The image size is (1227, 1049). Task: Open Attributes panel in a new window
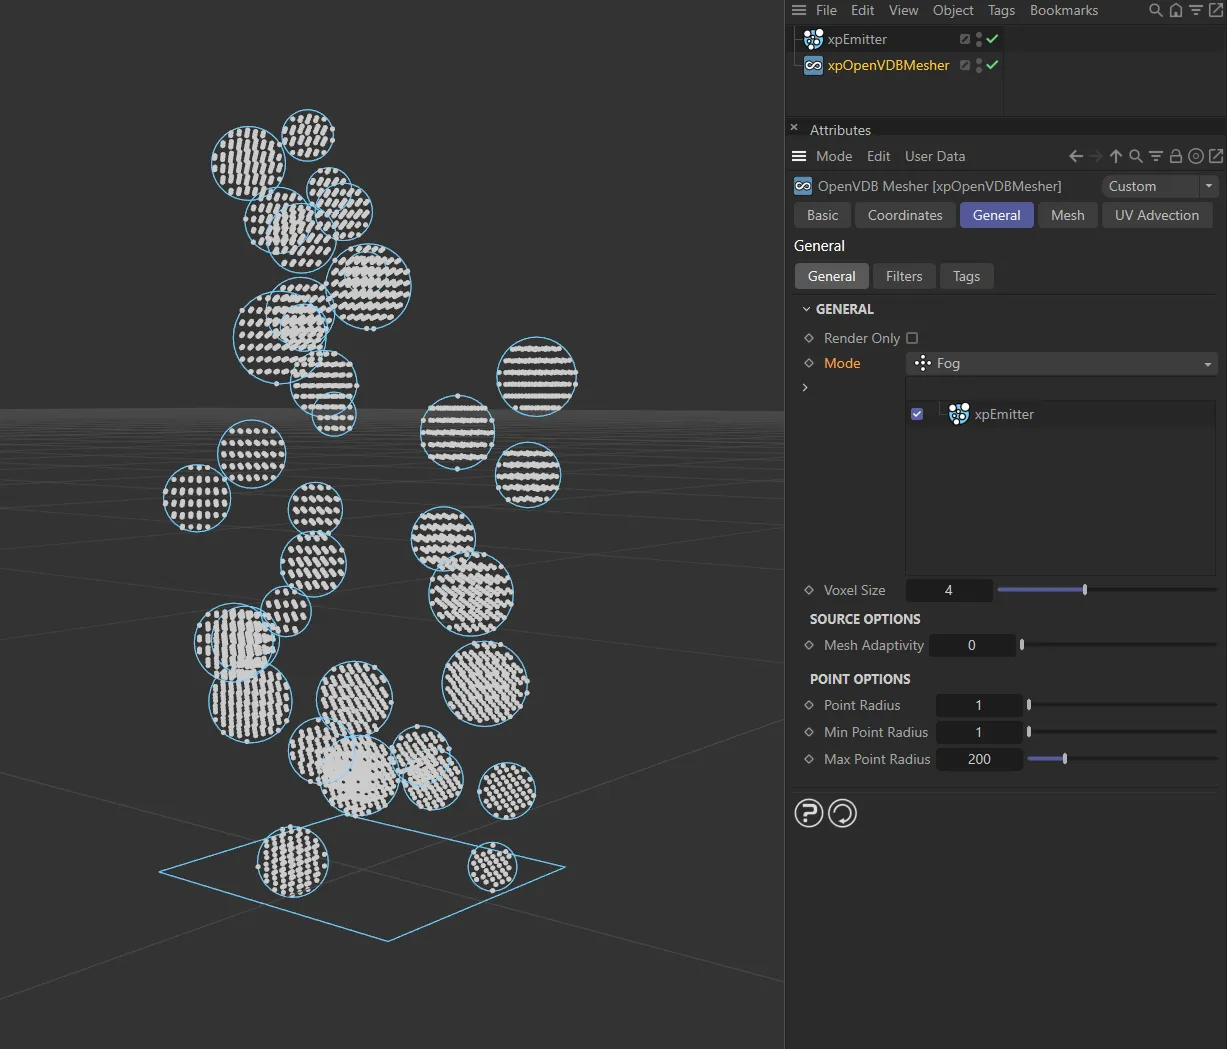tap(1216, 157)
